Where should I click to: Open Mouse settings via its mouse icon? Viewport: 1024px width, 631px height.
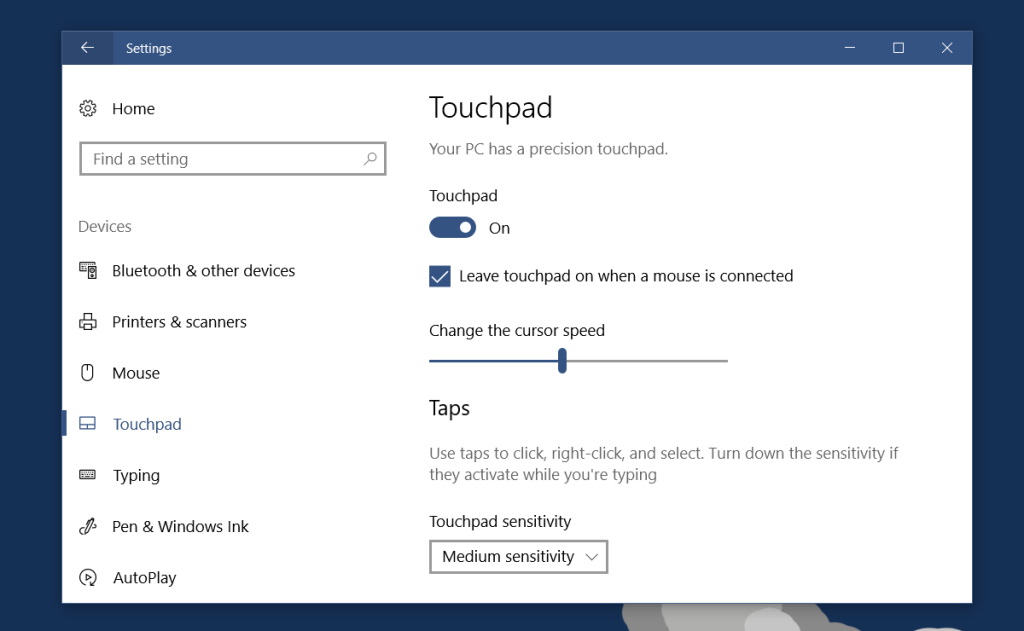click(x=89, y=372)
